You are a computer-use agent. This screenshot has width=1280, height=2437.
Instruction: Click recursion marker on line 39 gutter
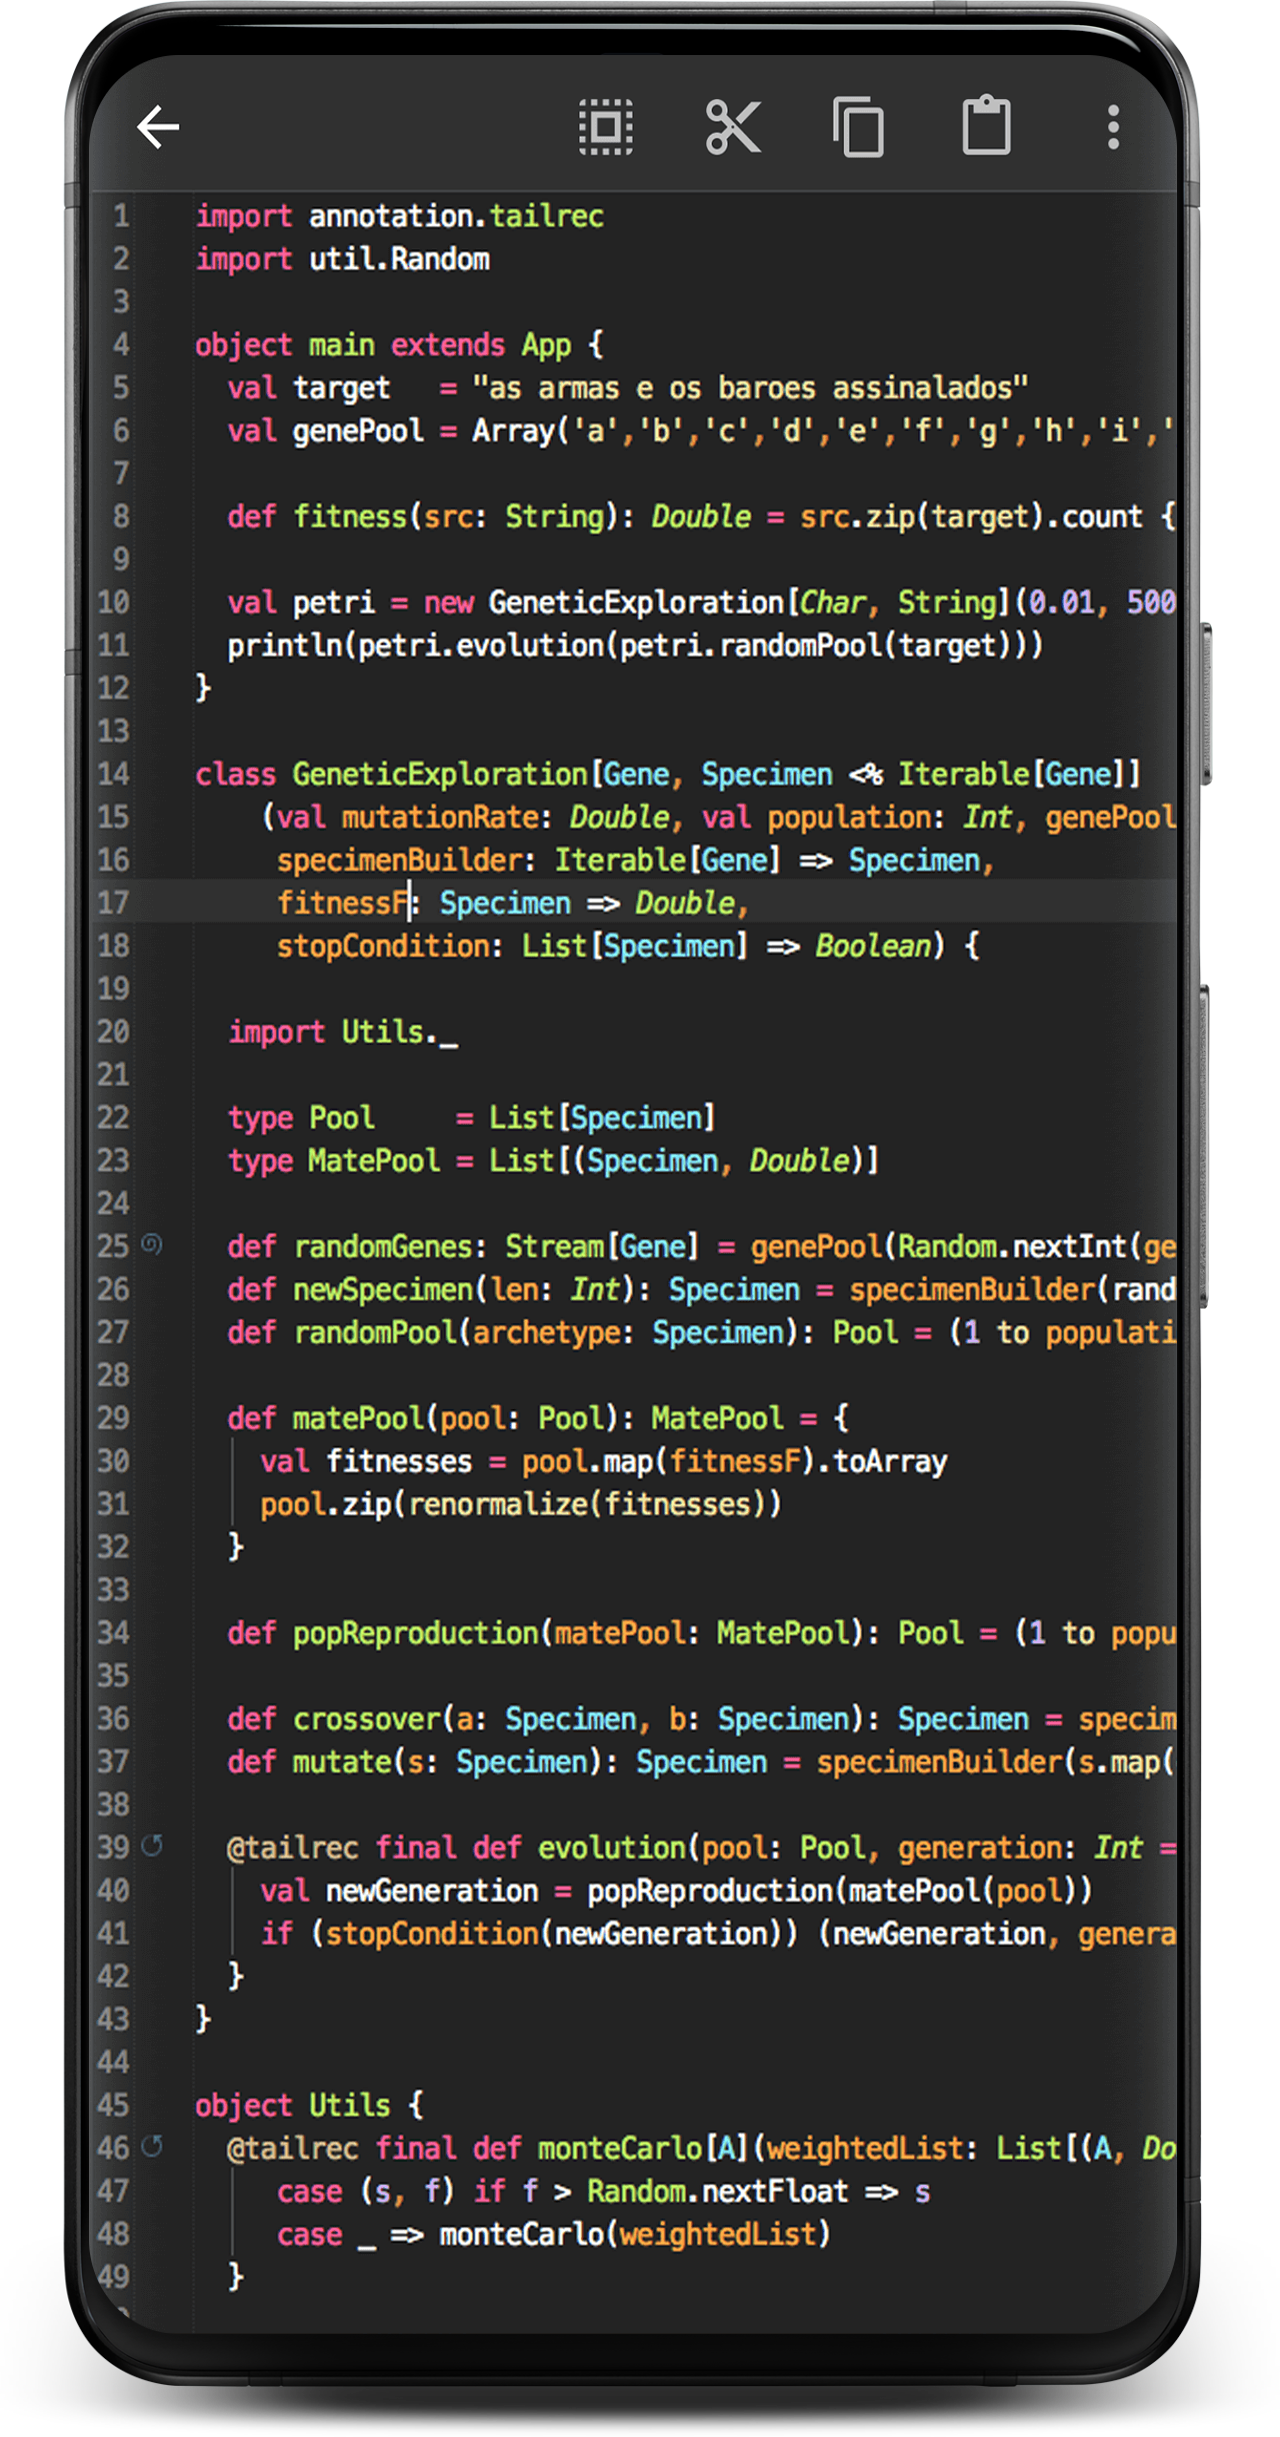click(x=152, y=1845)
